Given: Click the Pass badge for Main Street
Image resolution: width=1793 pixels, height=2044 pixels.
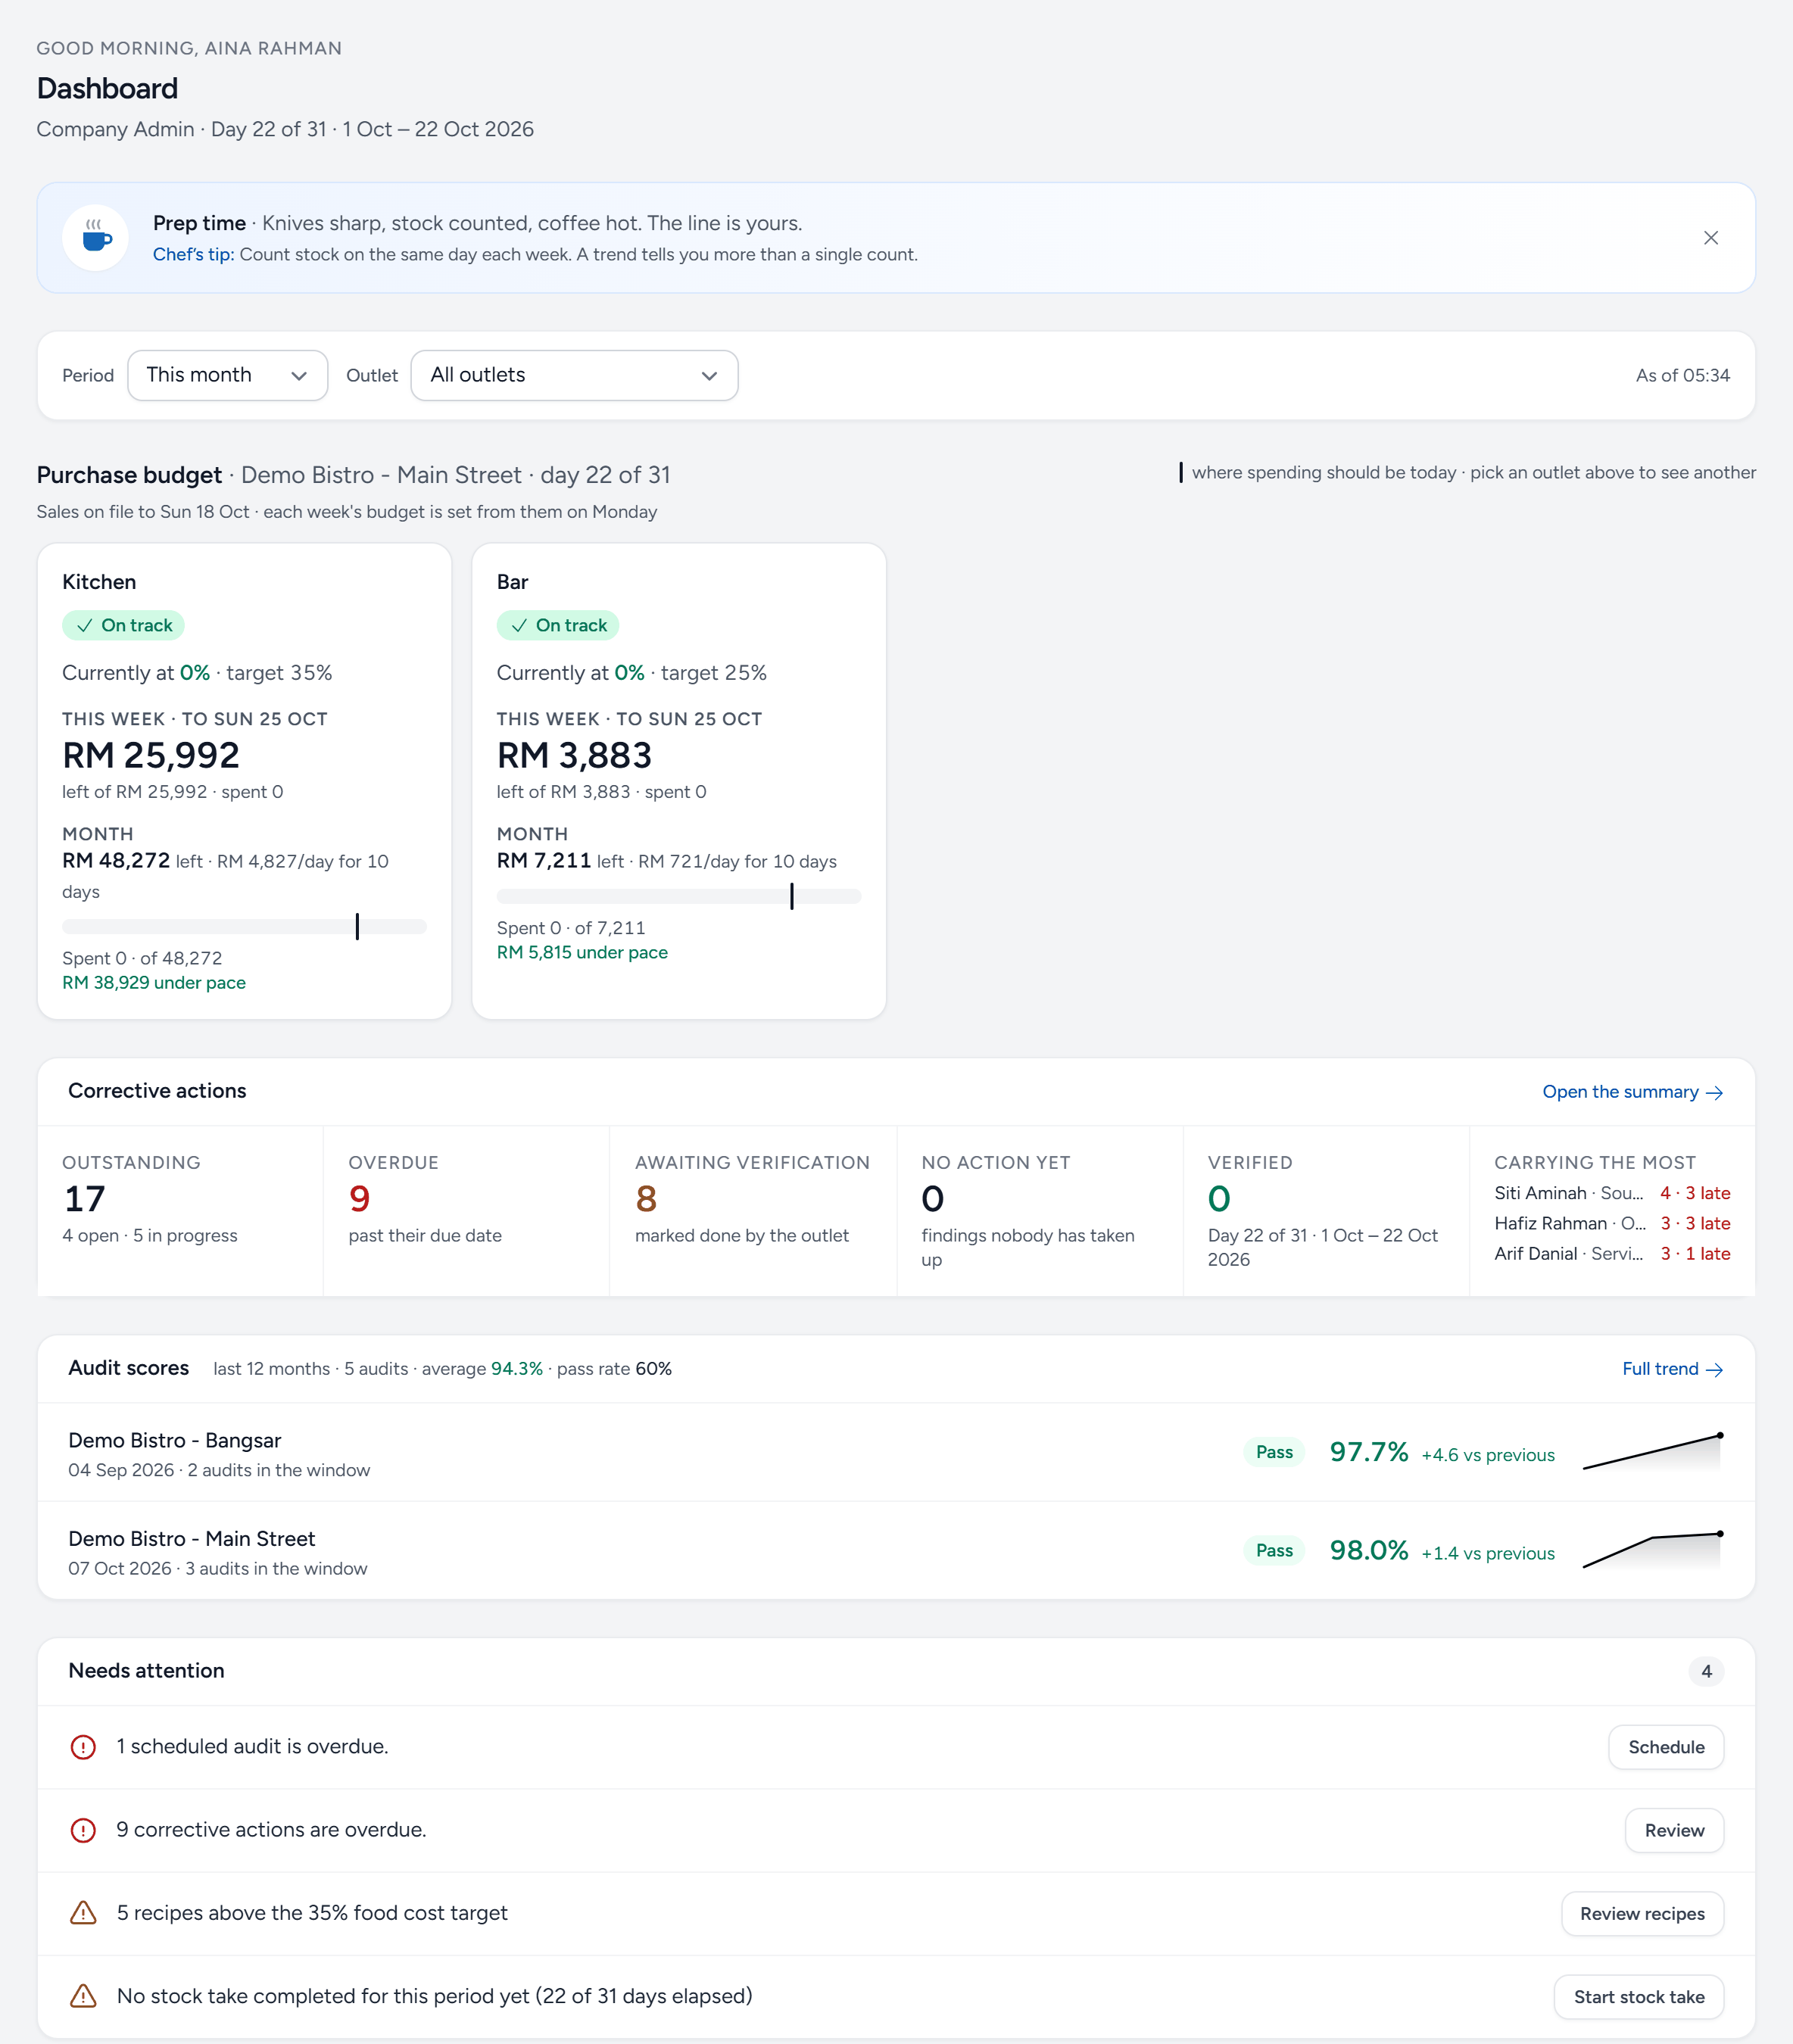Looking at the screenshot, I should coord(1274,1550).
